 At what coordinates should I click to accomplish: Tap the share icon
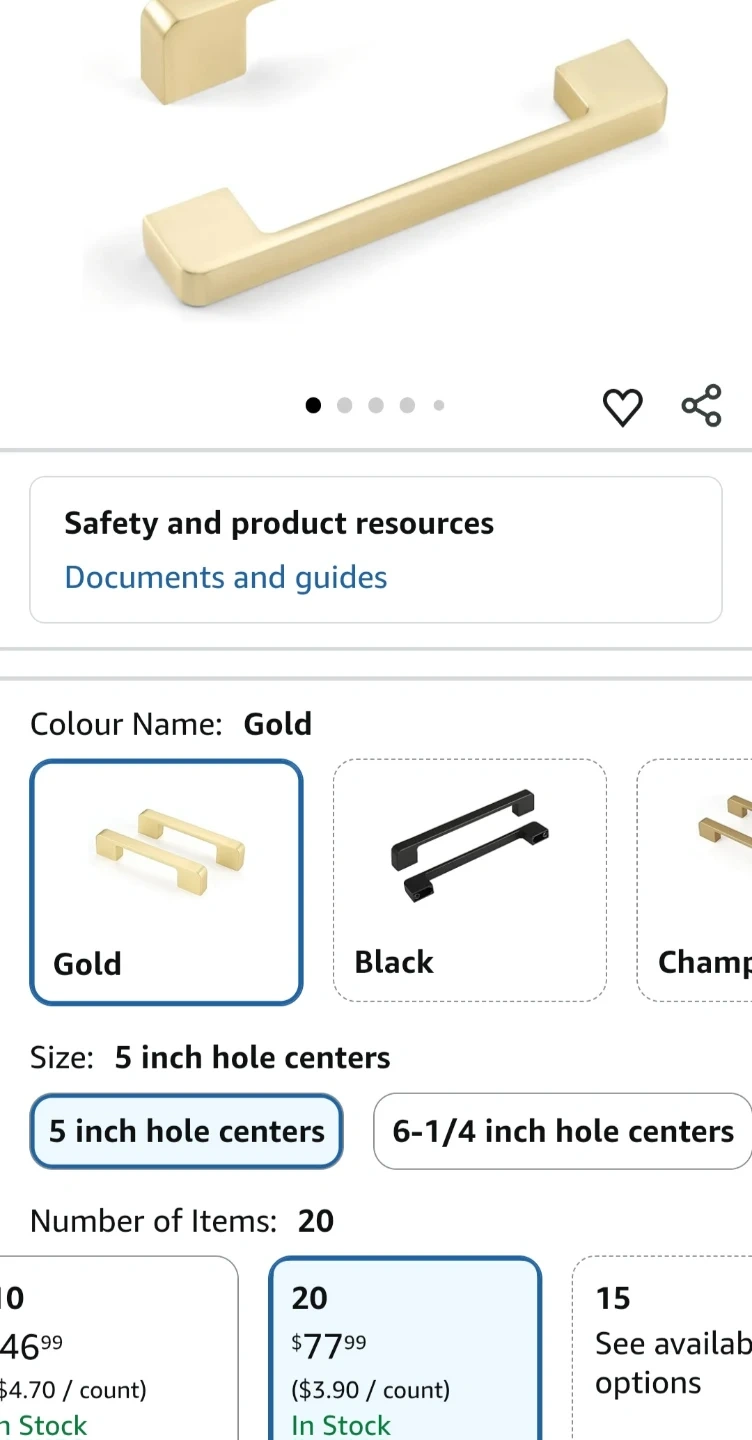click(x=701, y=406)
